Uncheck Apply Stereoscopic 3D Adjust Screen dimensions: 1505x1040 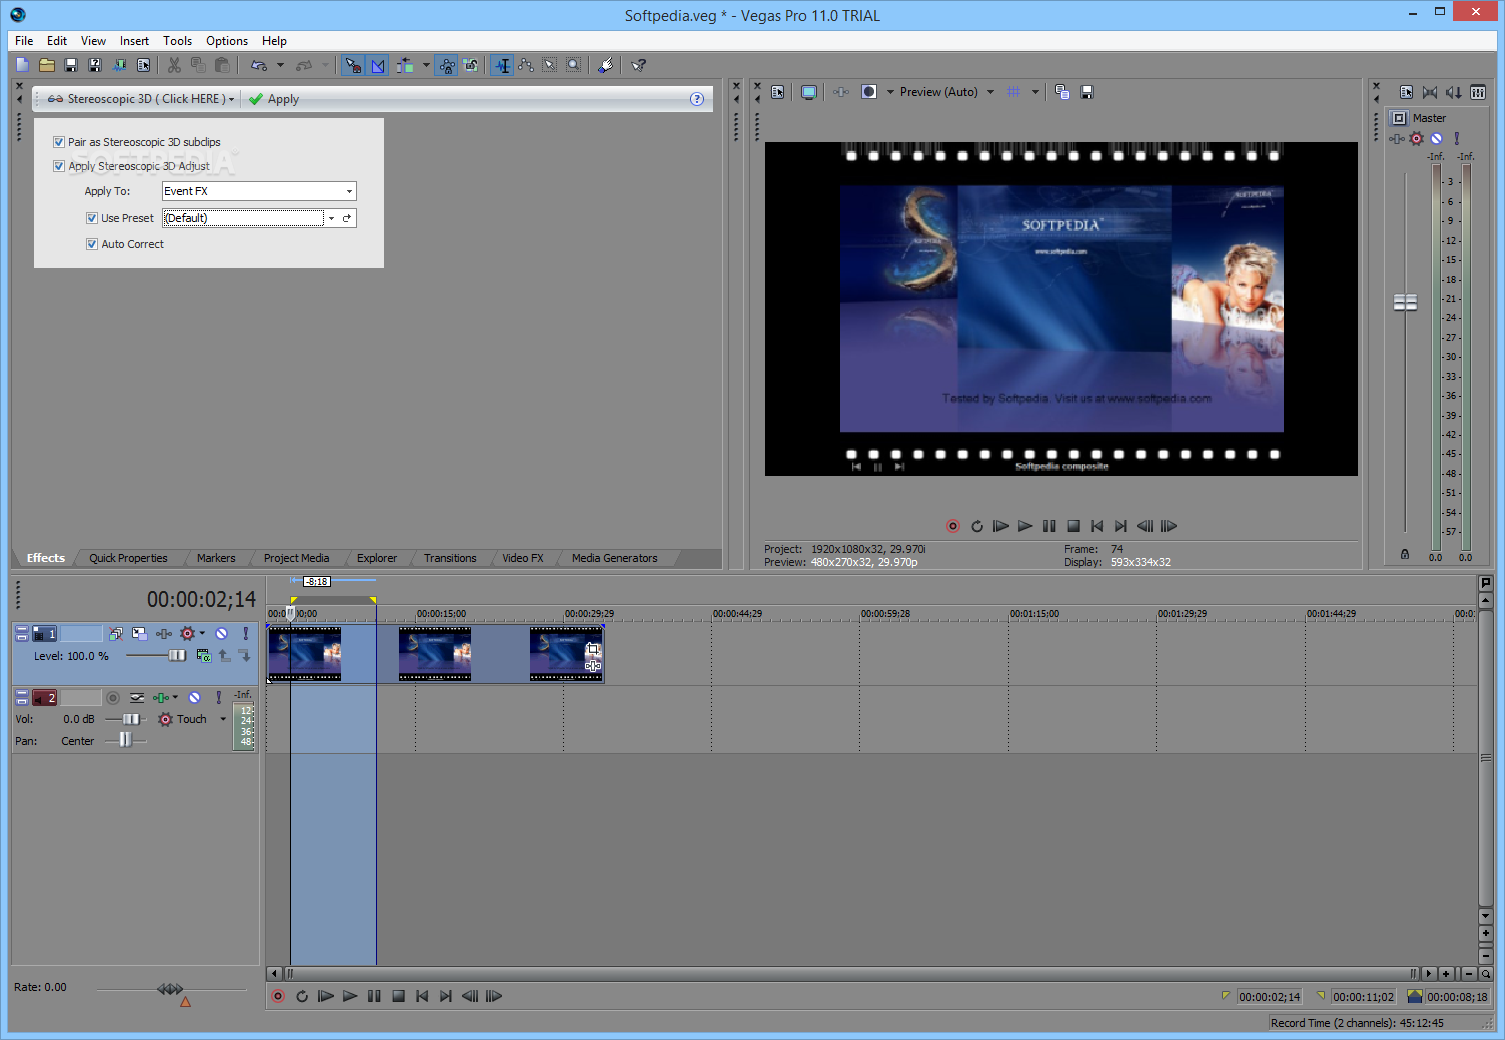point(59,166)
